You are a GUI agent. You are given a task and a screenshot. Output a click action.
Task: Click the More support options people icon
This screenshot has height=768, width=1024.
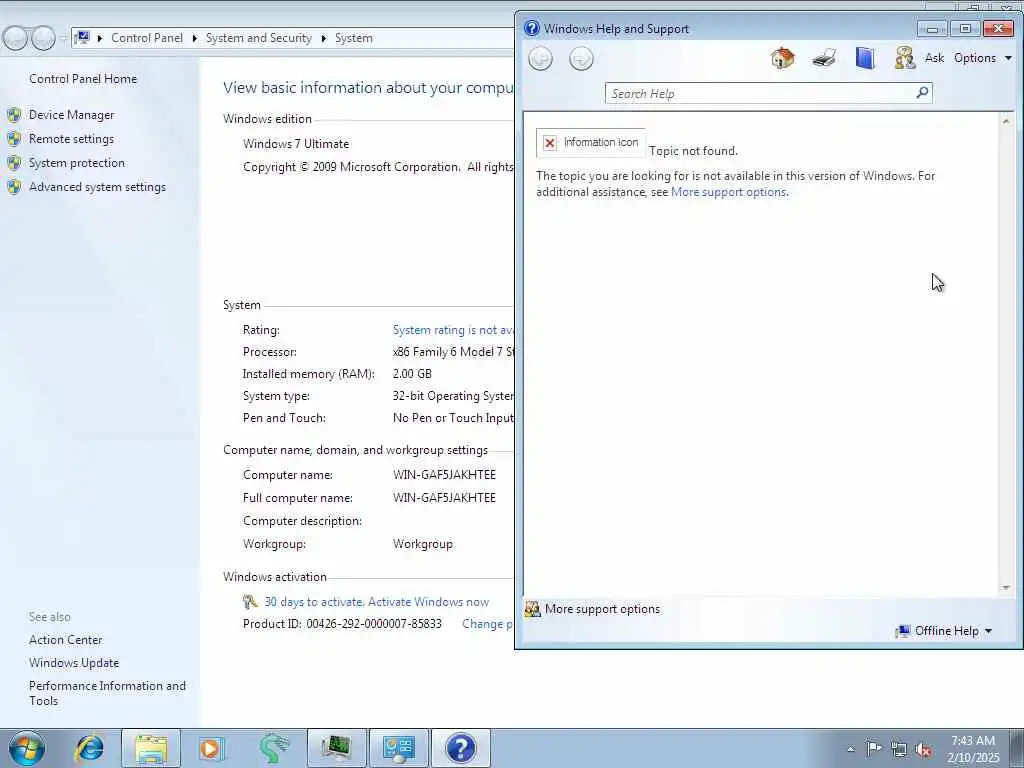click(533, 609)
